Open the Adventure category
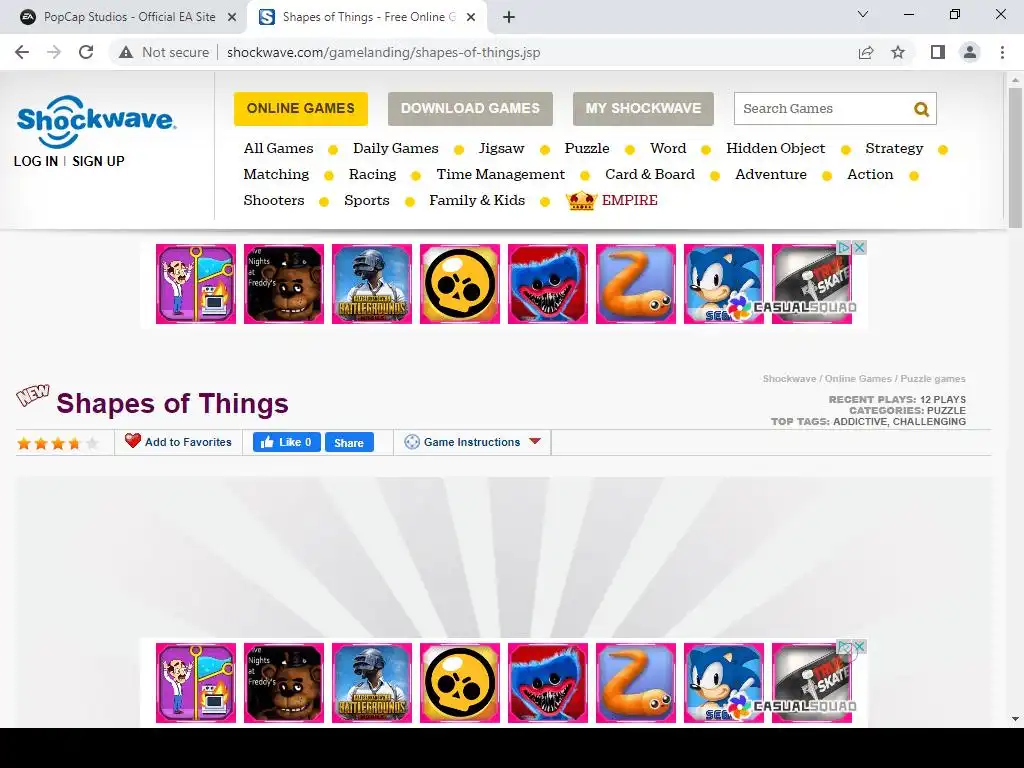Screen dimensions: 1024x768 pos(771,174)
